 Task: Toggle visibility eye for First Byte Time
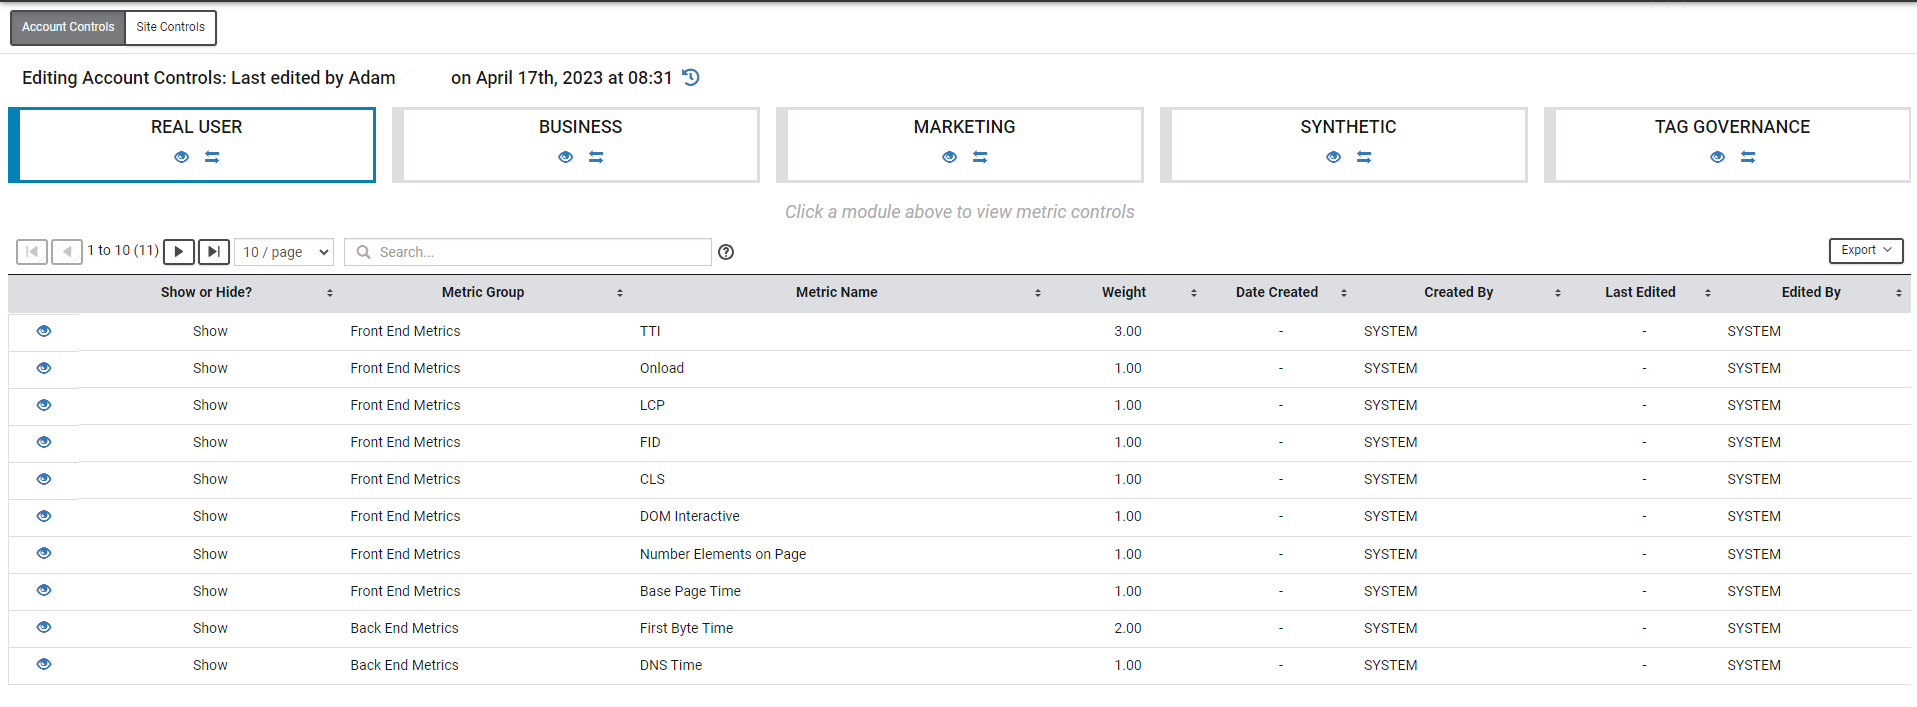[44, 627]
